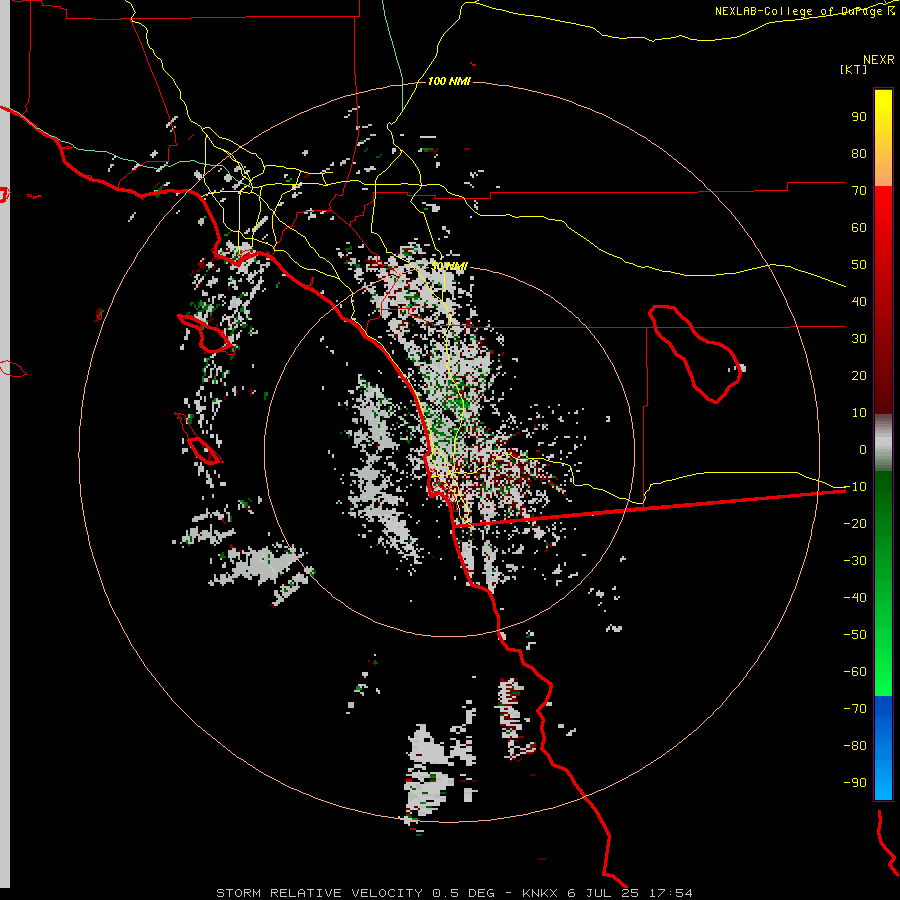
Task: Click the 50 value on velocity scale
Action: tap(859, 265)
